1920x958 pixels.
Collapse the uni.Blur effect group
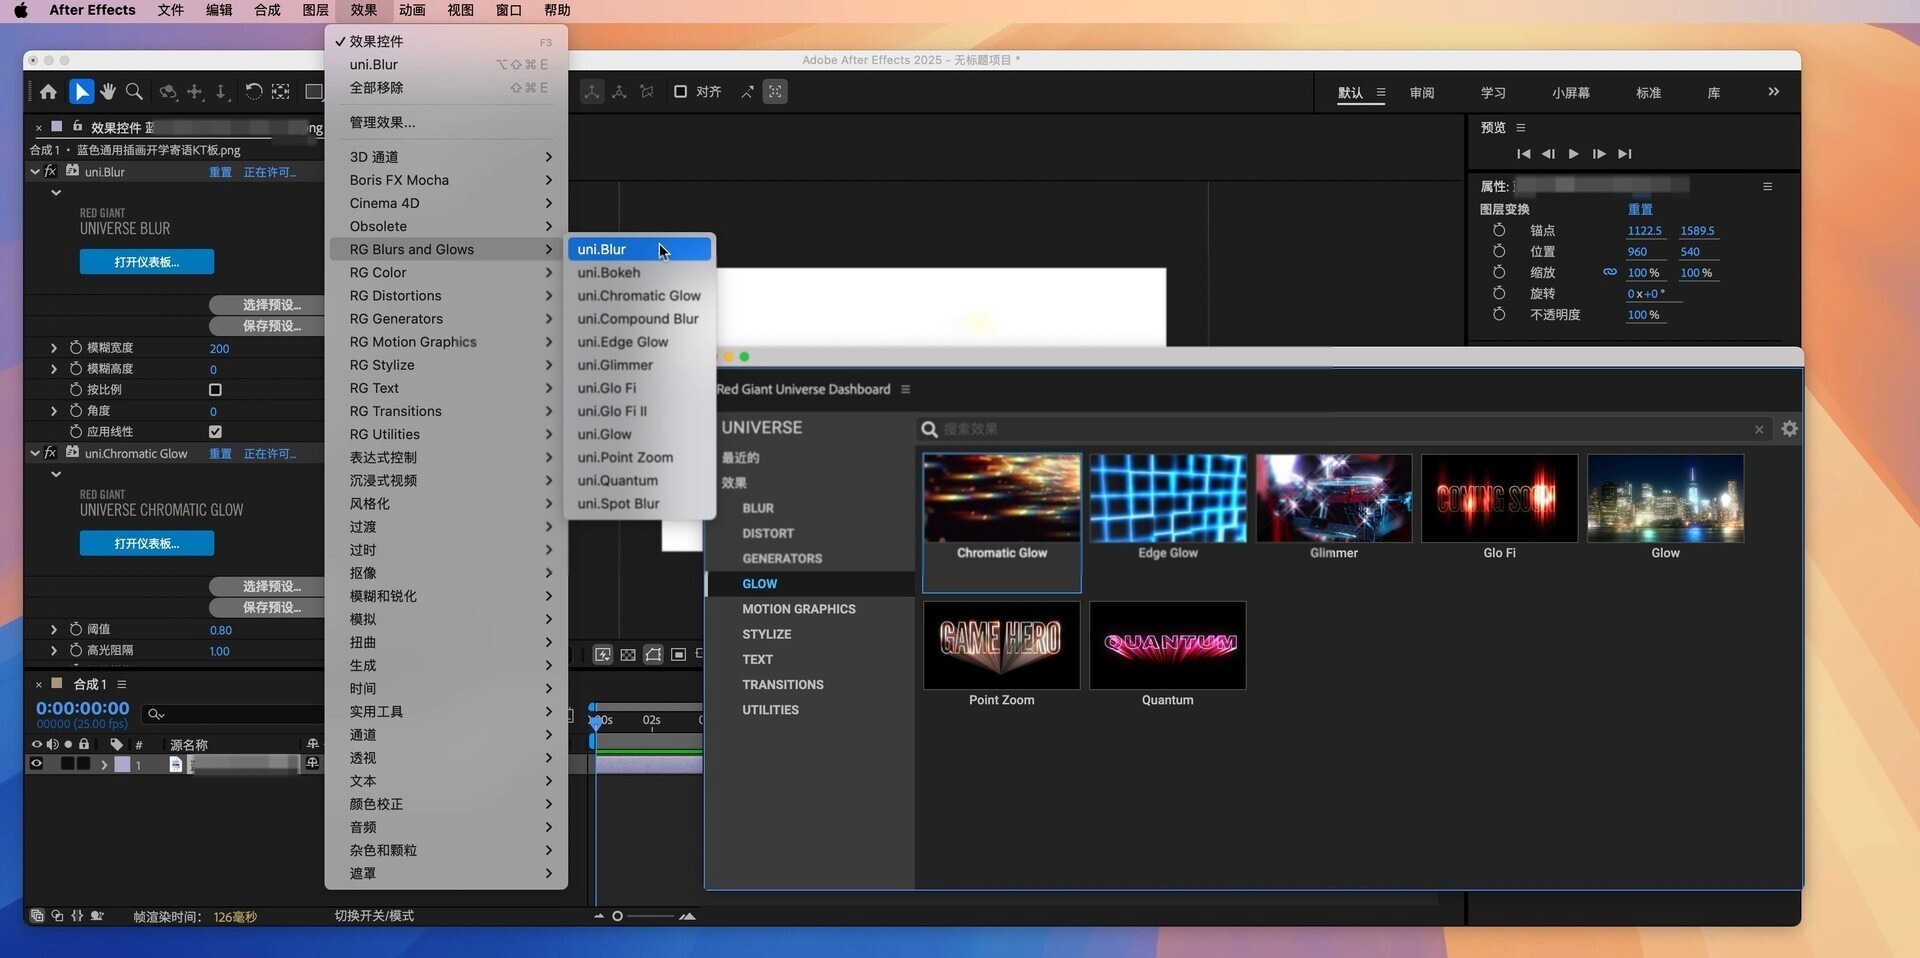35,172
